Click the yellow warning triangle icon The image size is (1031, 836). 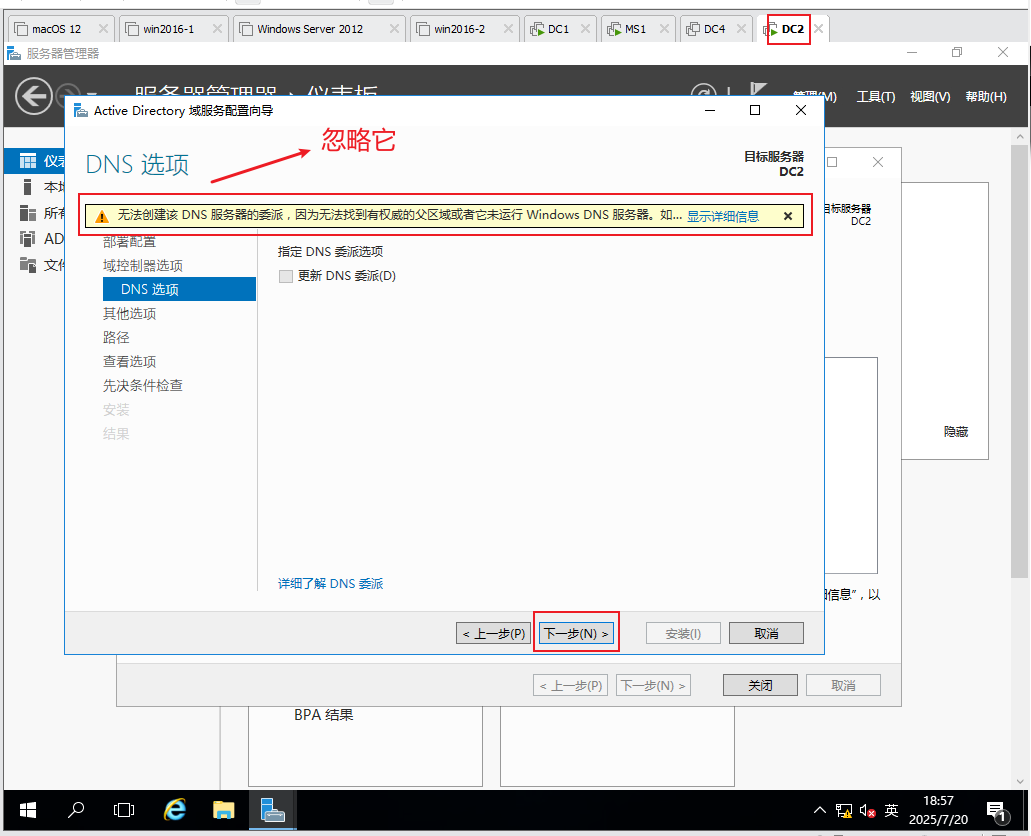[x=102, y=216]
